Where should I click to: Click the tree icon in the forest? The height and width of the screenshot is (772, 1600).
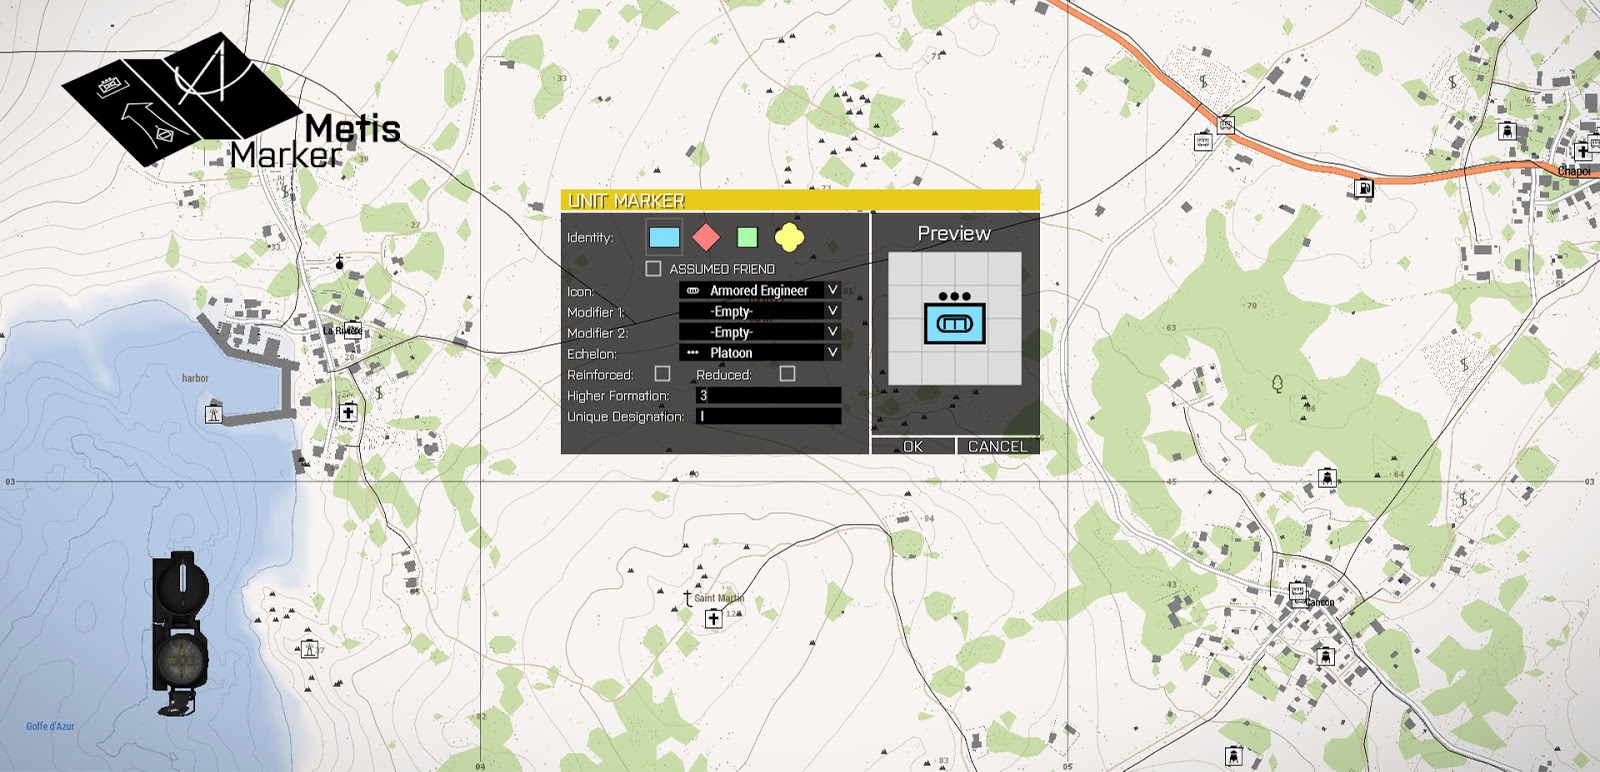coord(1277,384)
